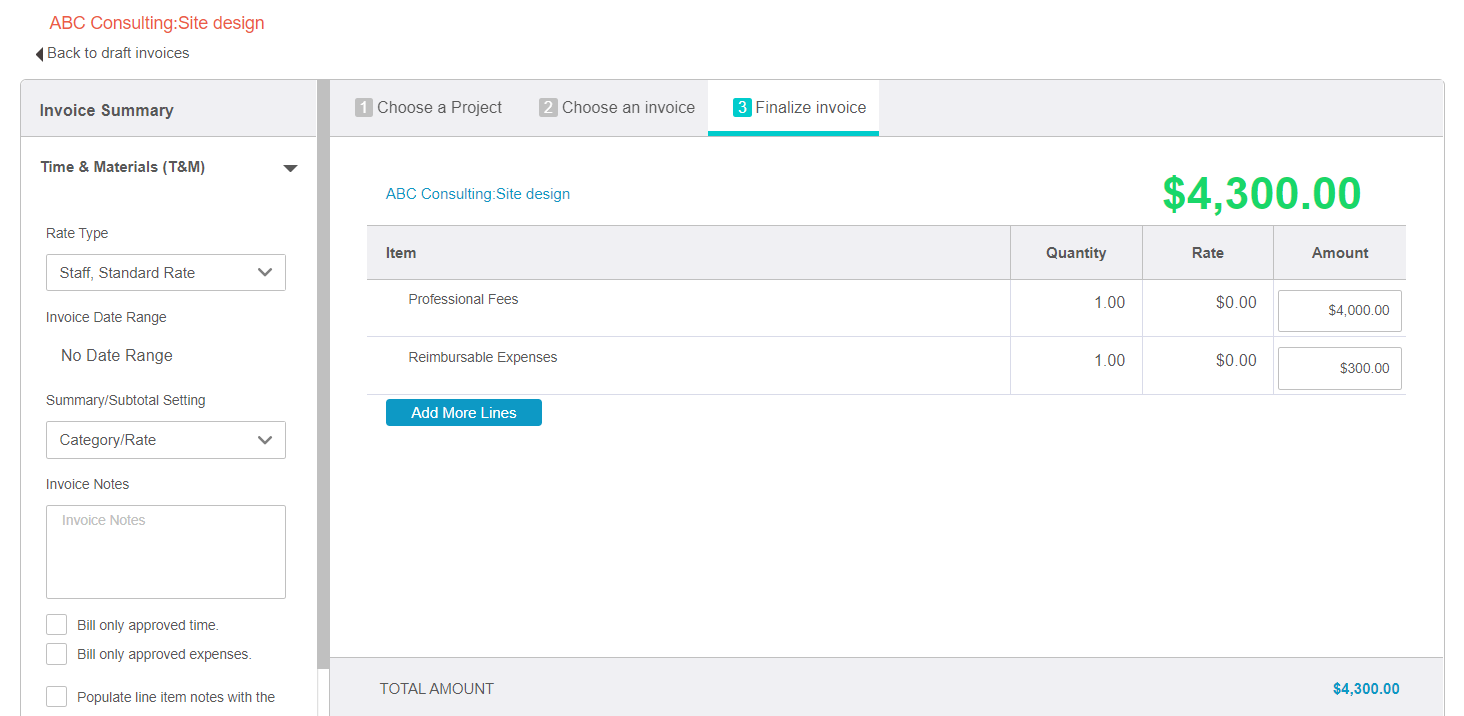1464x716 pixels.
Task: Collapse the Time & Materials section arrow
Action: [290, 168]
